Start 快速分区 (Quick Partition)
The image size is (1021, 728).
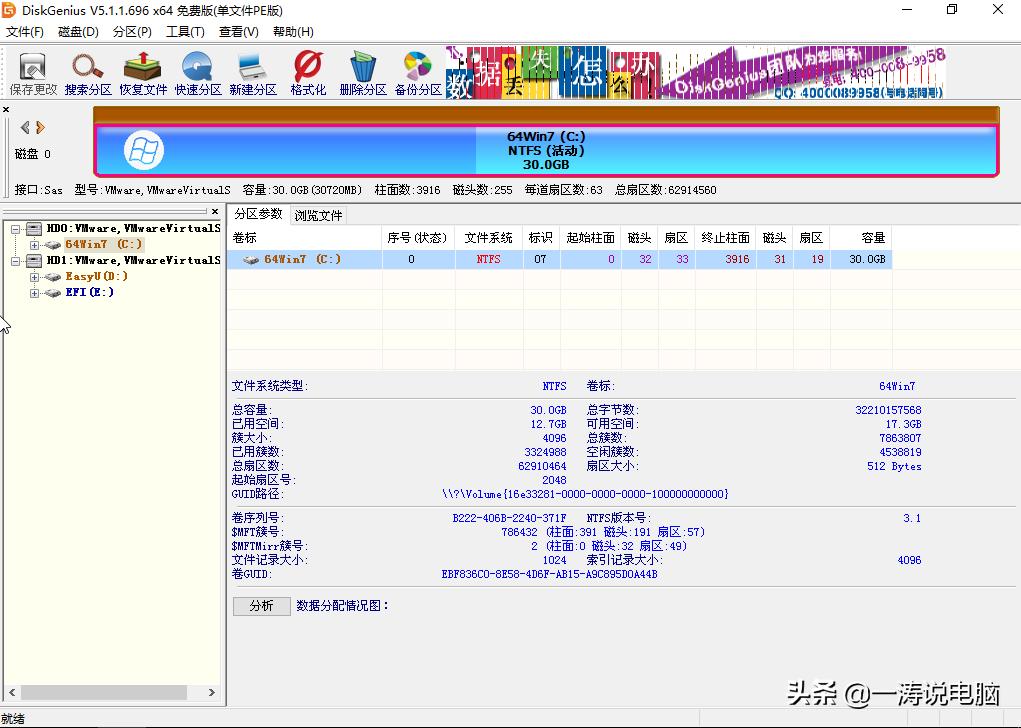[x=197, y=72]
